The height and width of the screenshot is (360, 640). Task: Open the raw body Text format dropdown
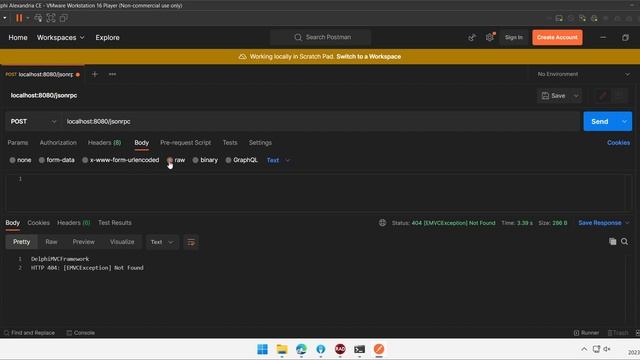point(278,160)
